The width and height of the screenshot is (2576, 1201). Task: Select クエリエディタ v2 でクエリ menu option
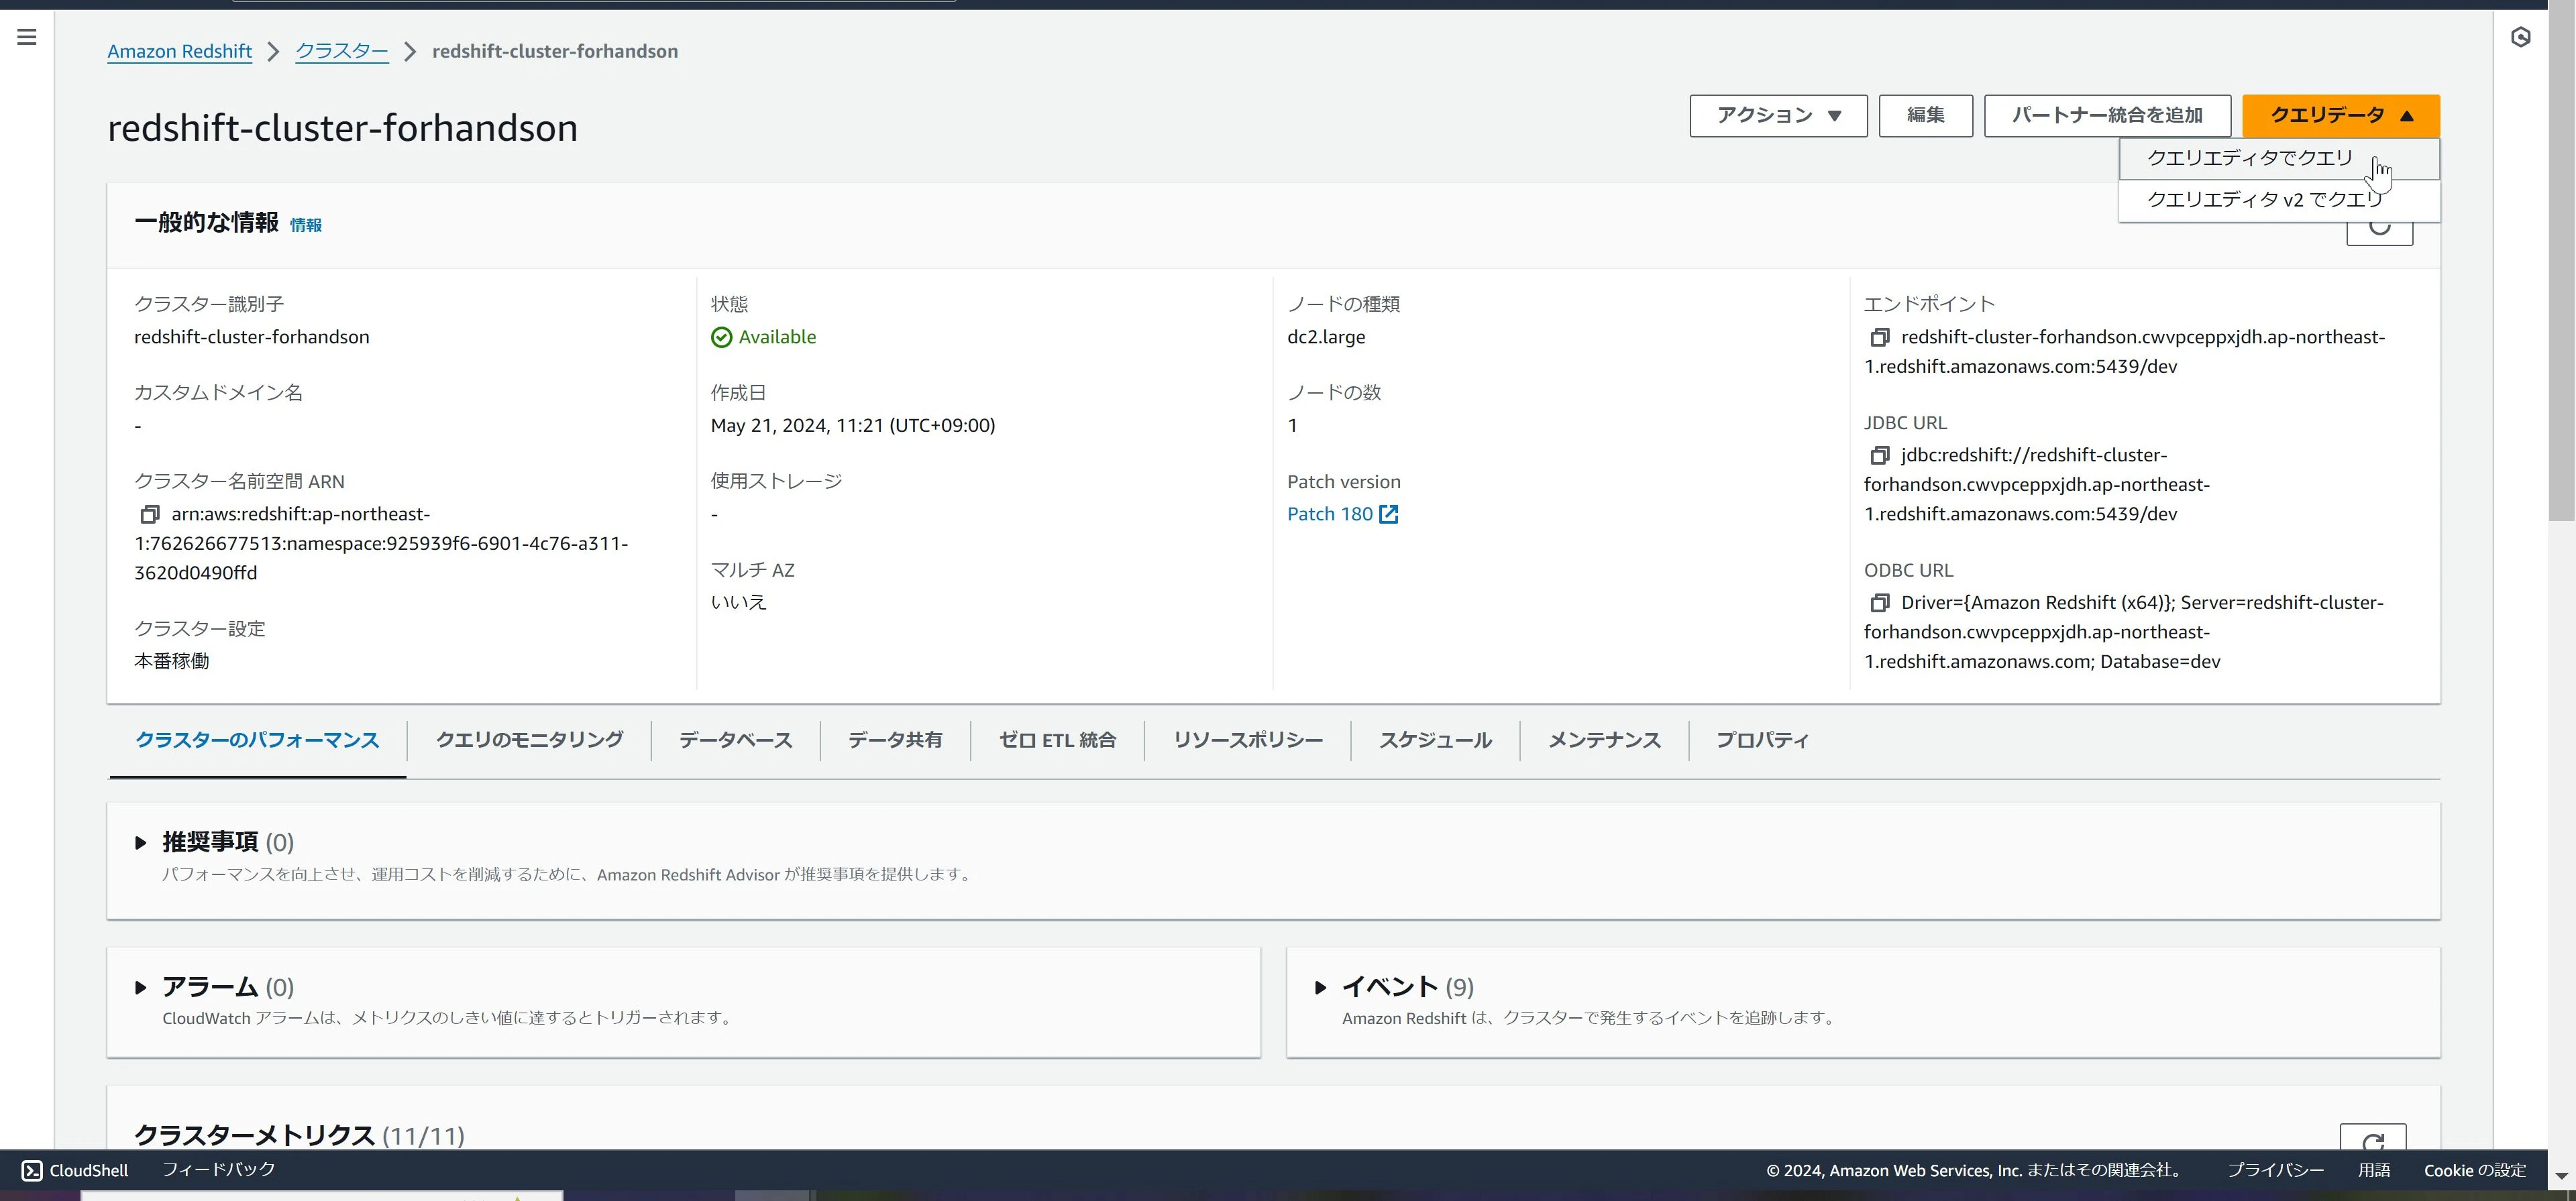click(x=2279, y=200)
